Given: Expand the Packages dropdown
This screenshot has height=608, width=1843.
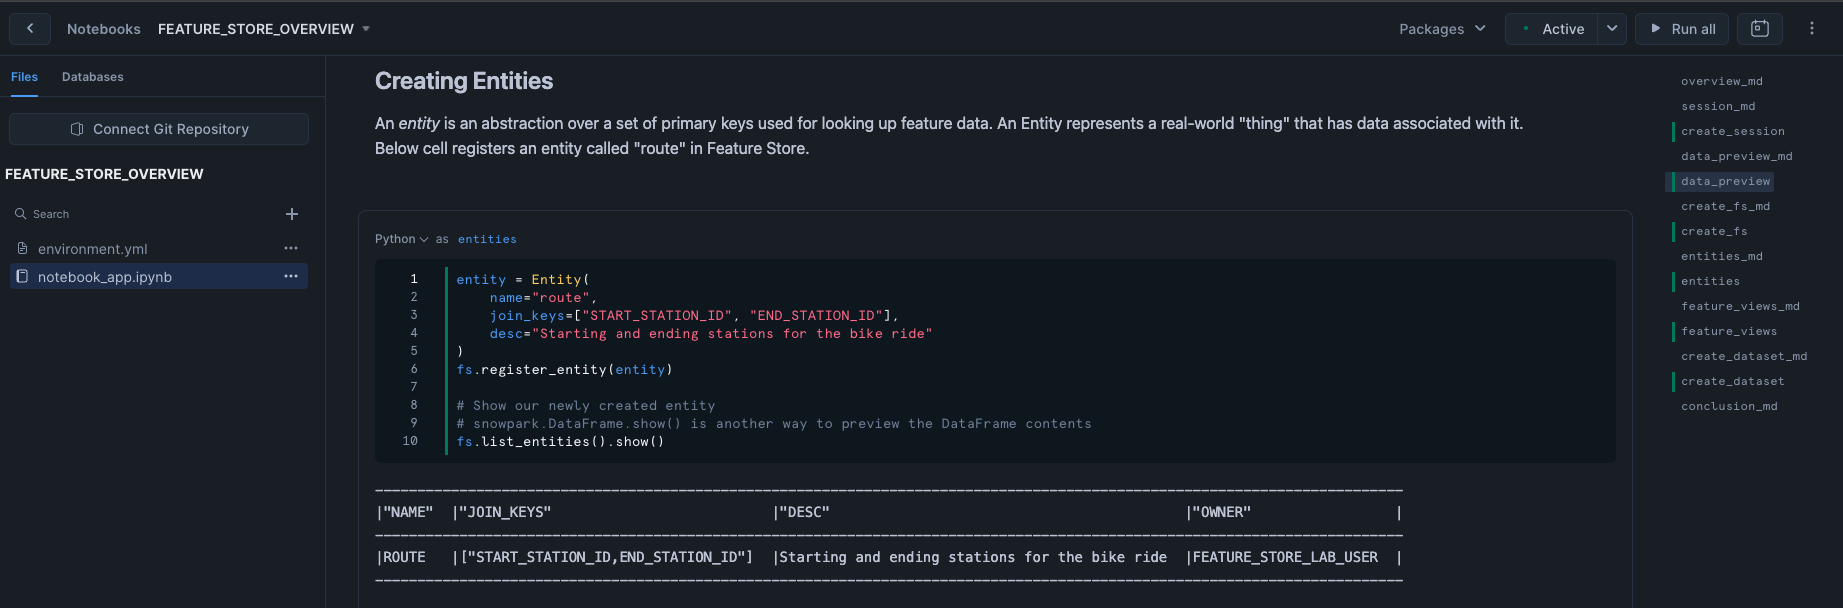Looking at the screenshot, I should tap(1442, 29).
